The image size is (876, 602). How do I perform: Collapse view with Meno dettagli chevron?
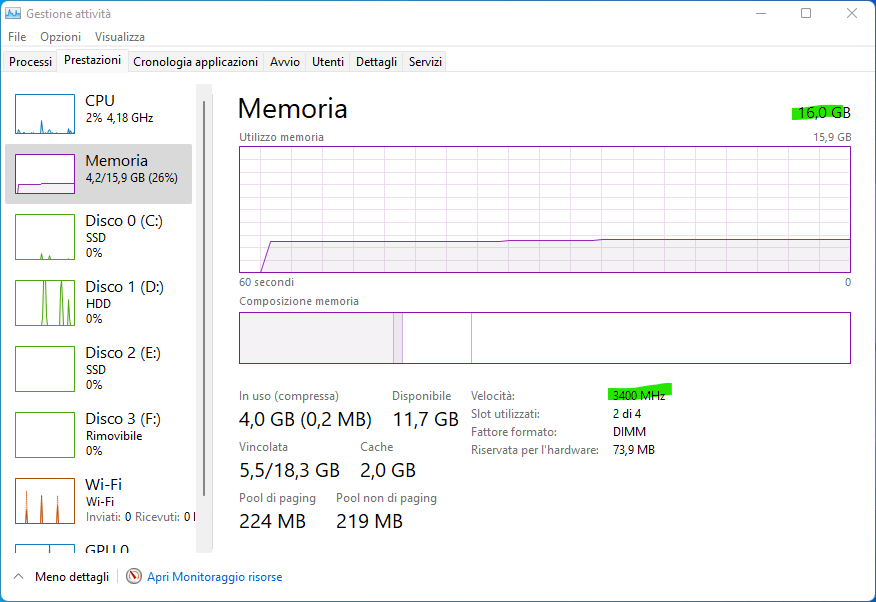(x=18, y=577)
